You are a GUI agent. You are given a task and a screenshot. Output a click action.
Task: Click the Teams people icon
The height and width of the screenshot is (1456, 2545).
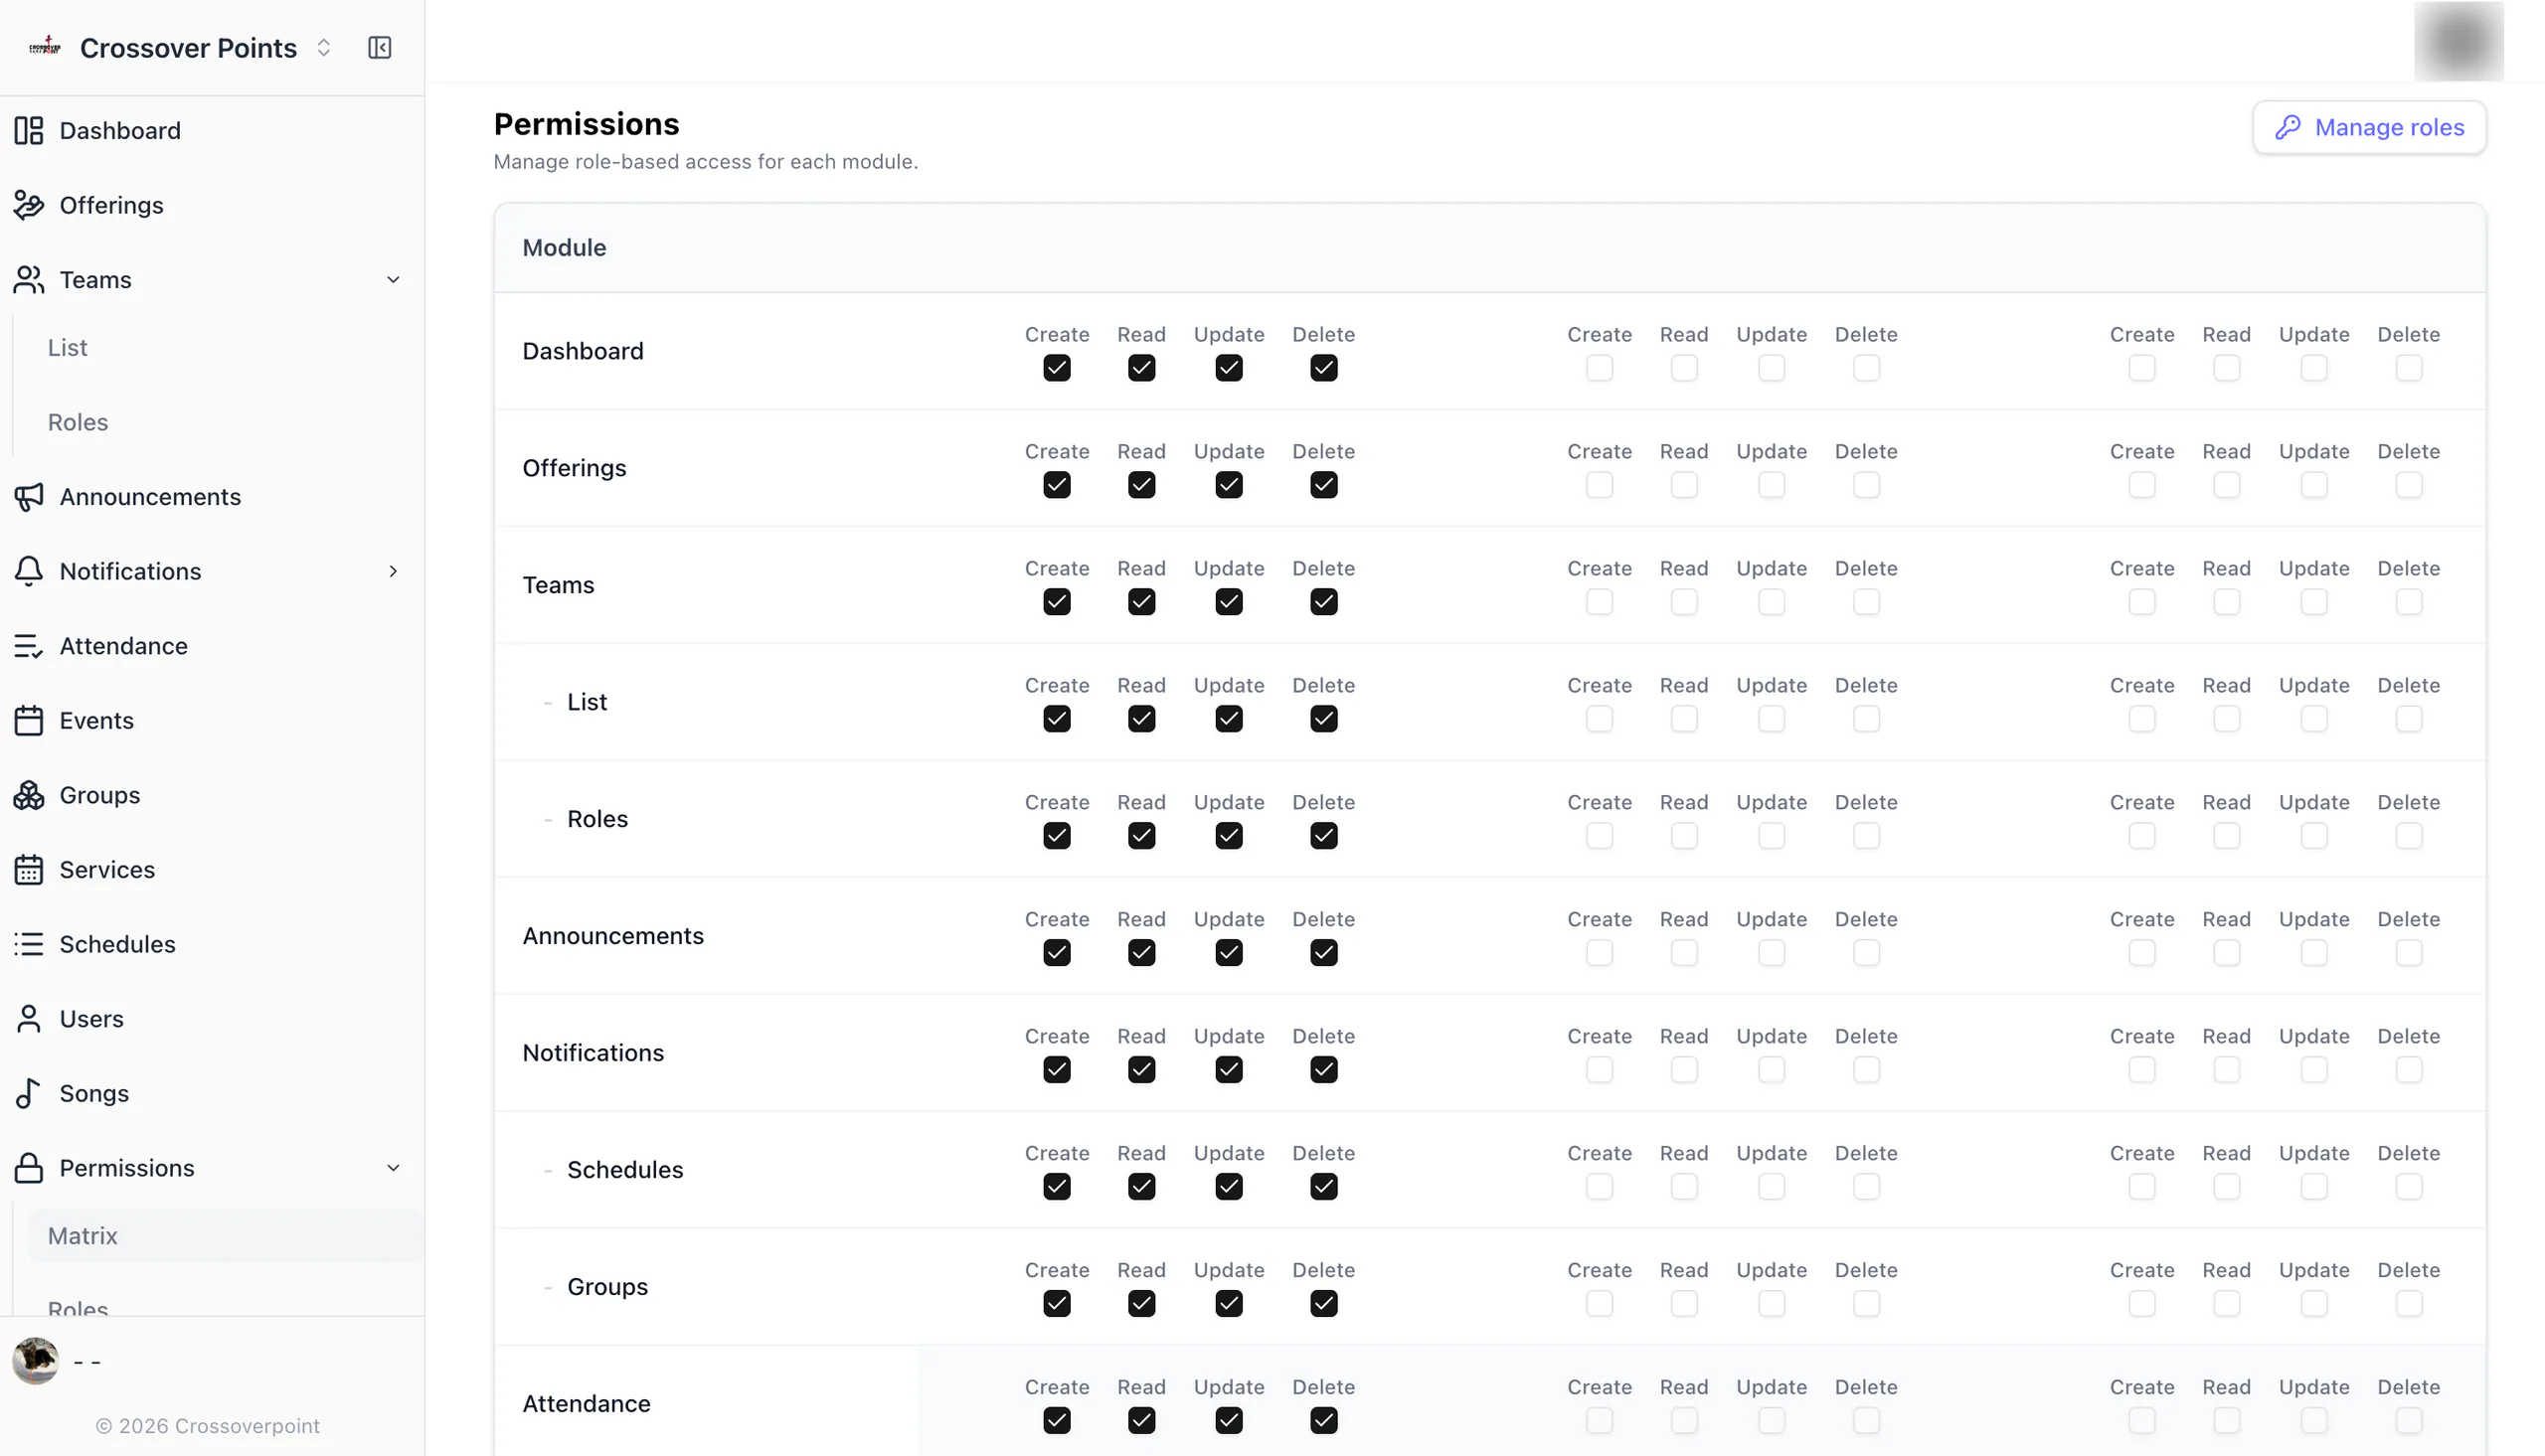pyautogui.click(x=29, y=279)
